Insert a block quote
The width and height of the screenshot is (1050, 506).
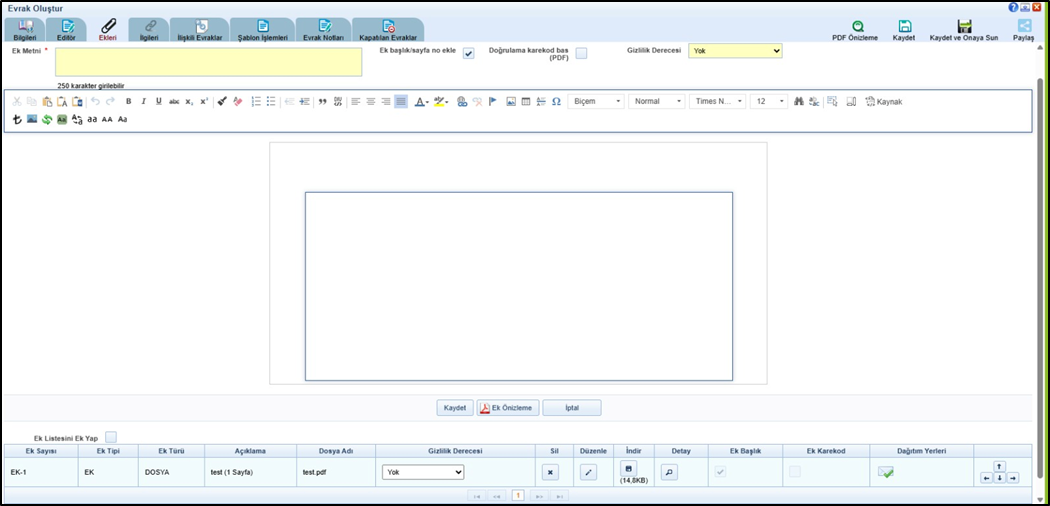pos(323,101)
